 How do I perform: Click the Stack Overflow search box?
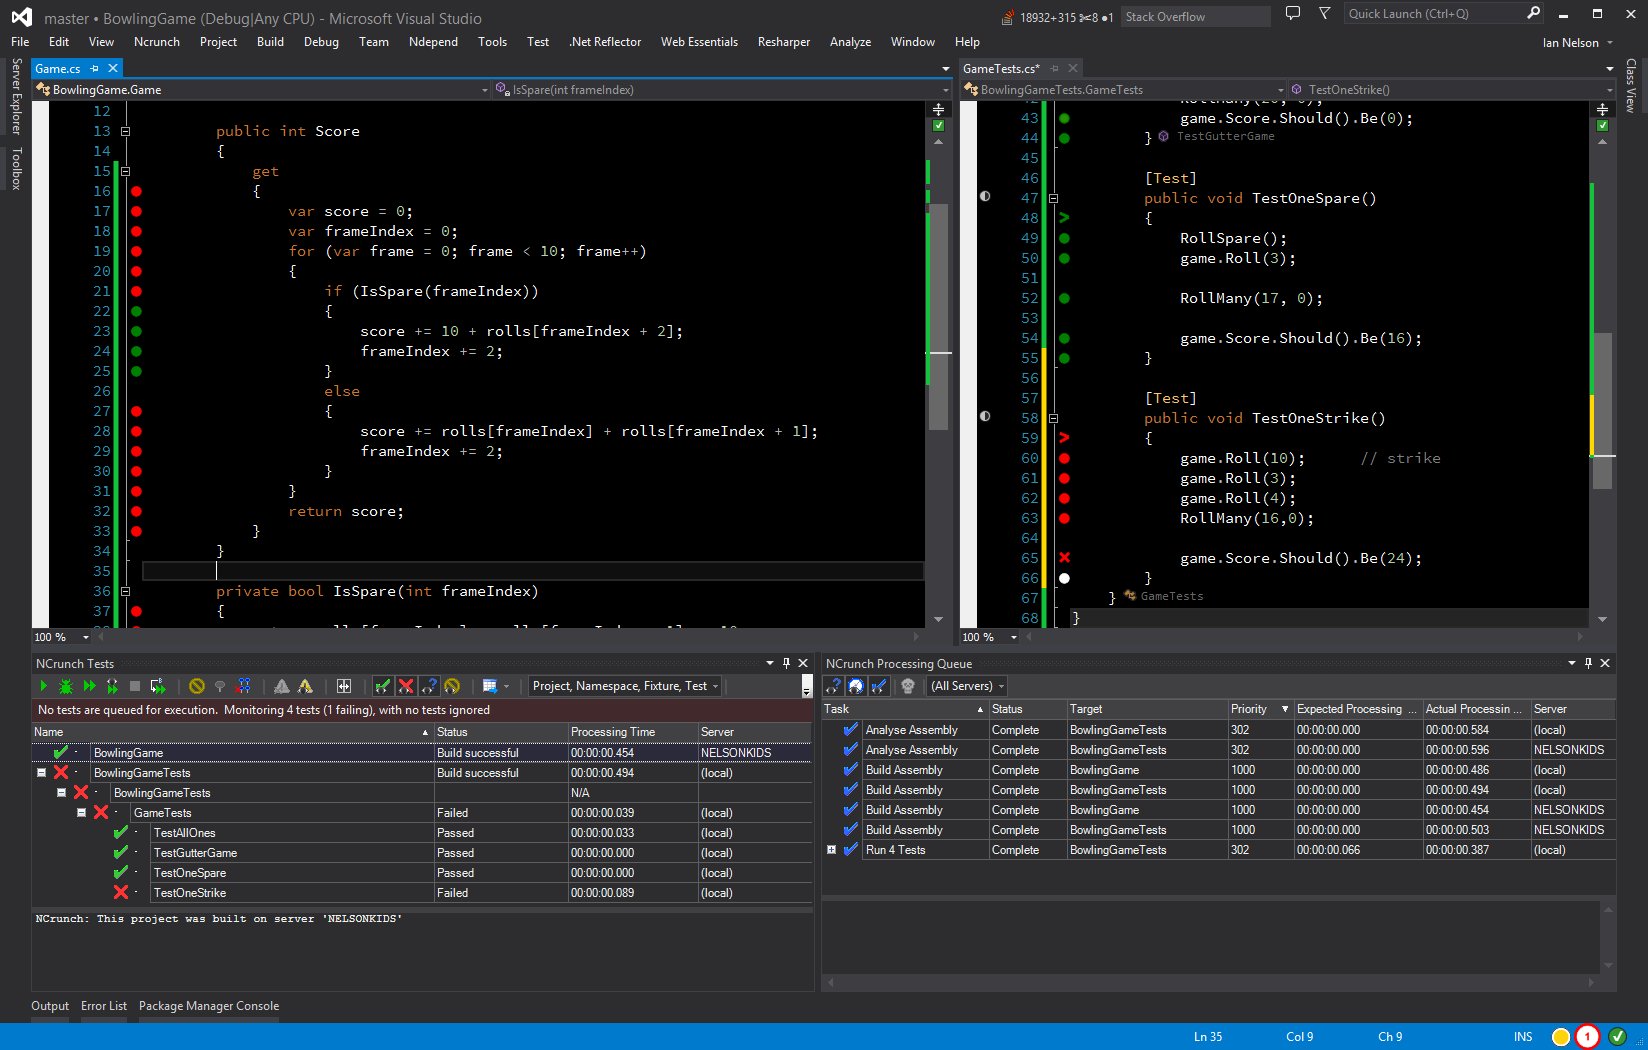1195,17
